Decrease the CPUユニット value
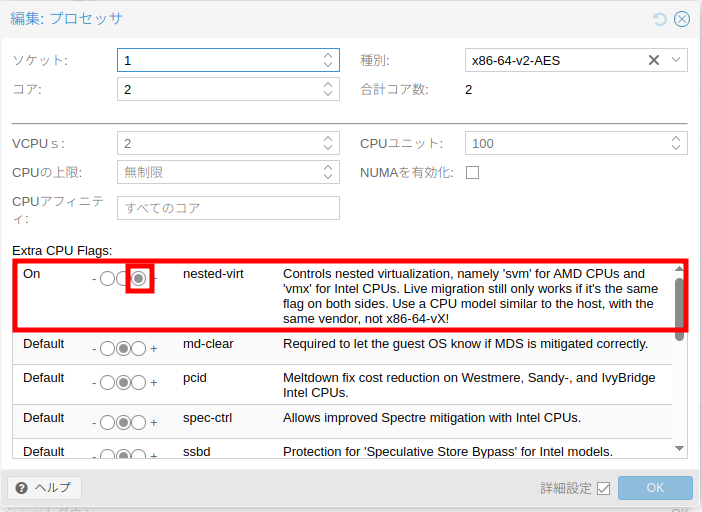702x512 pixels. (x=676, y=148)
